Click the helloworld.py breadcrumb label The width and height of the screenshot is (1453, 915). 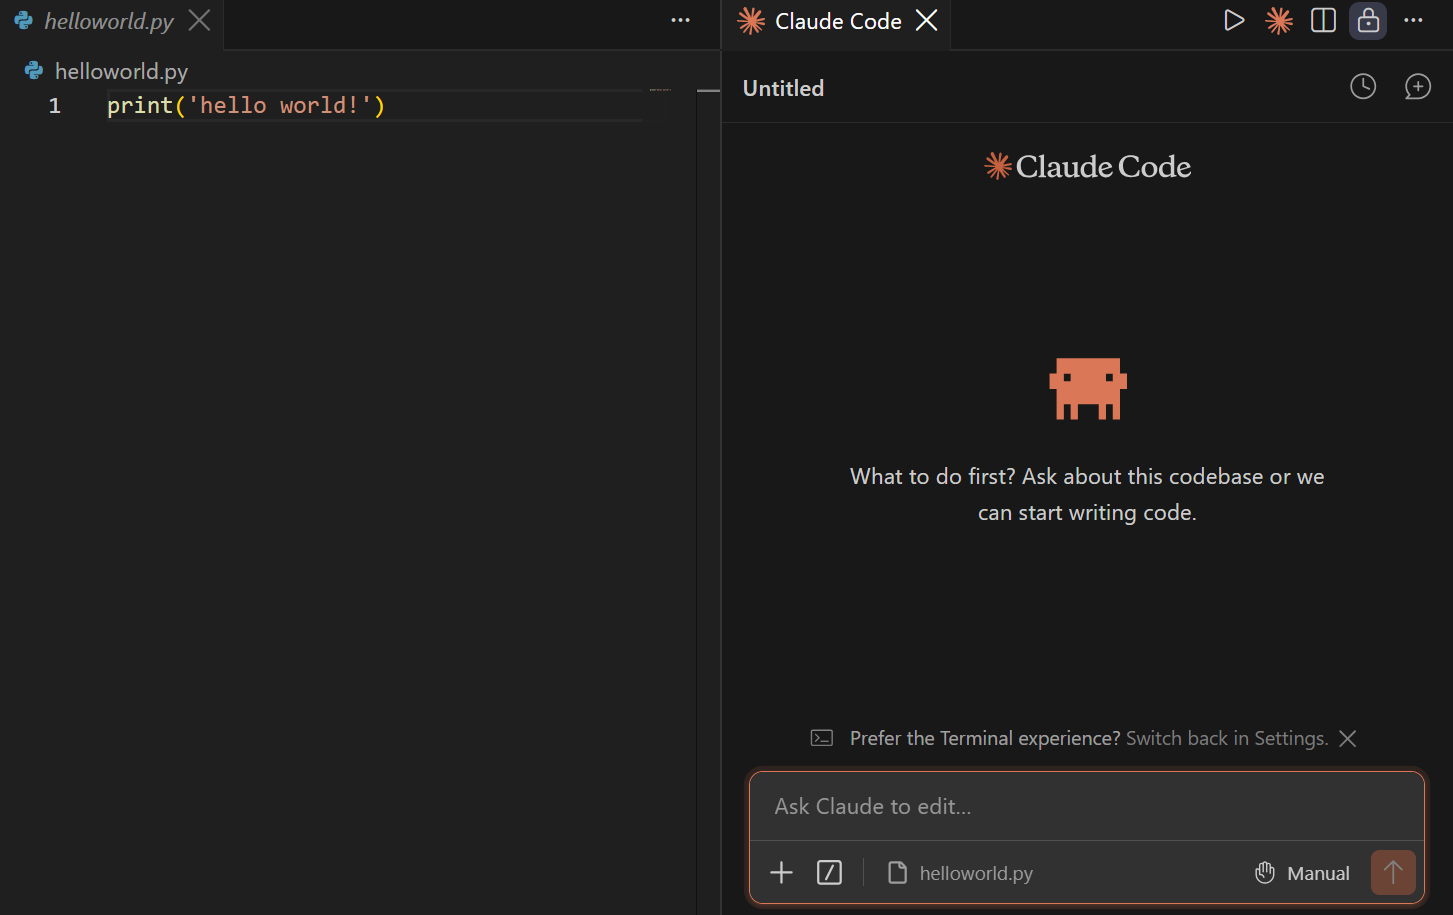tap(121, 71)
